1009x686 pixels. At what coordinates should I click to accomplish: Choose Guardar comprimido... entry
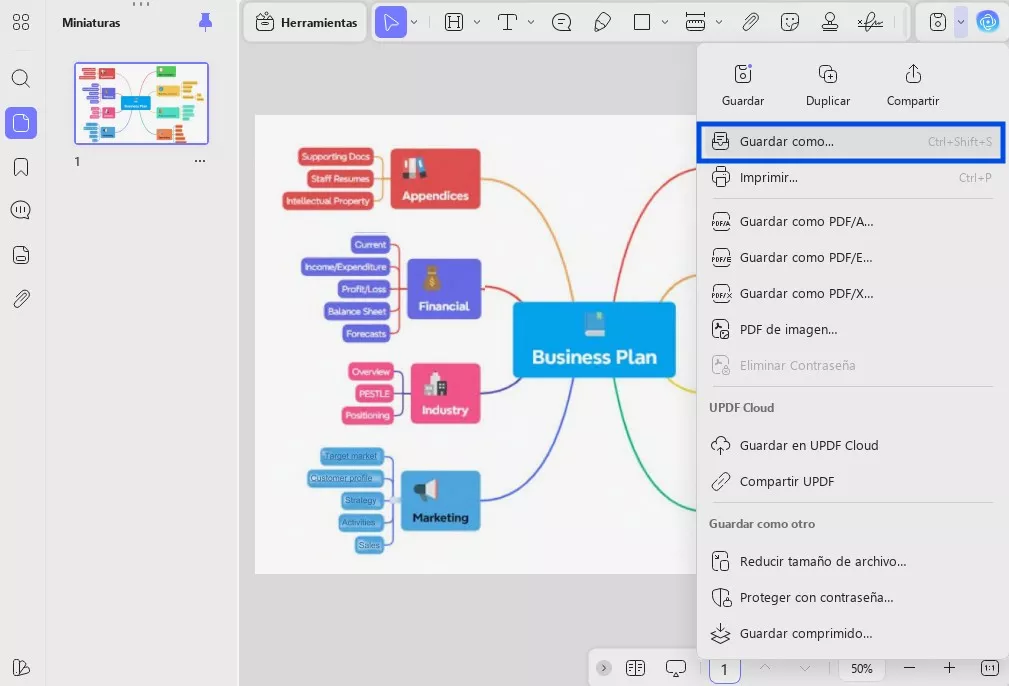851,633
